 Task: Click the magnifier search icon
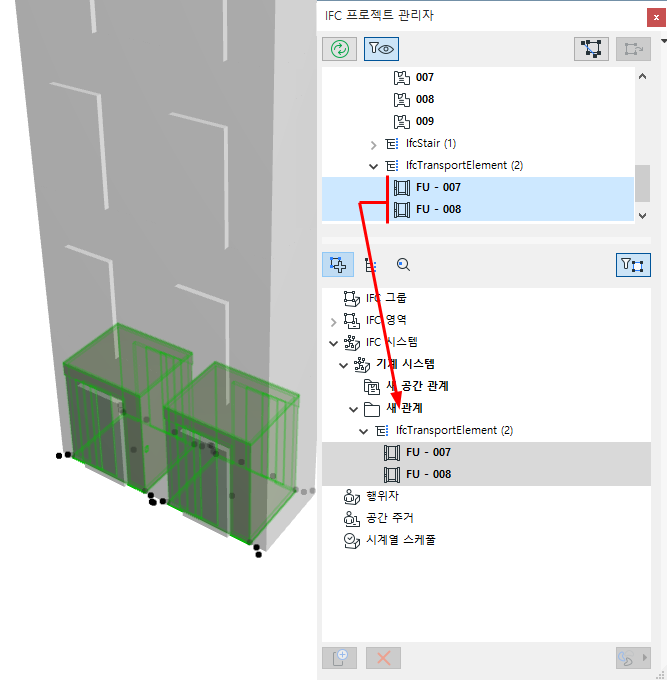point(403,265)
